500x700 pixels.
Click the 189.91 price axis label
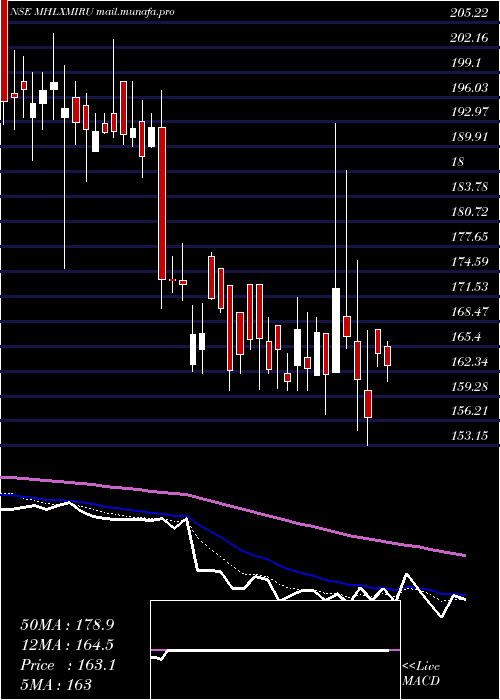point(469,137)
